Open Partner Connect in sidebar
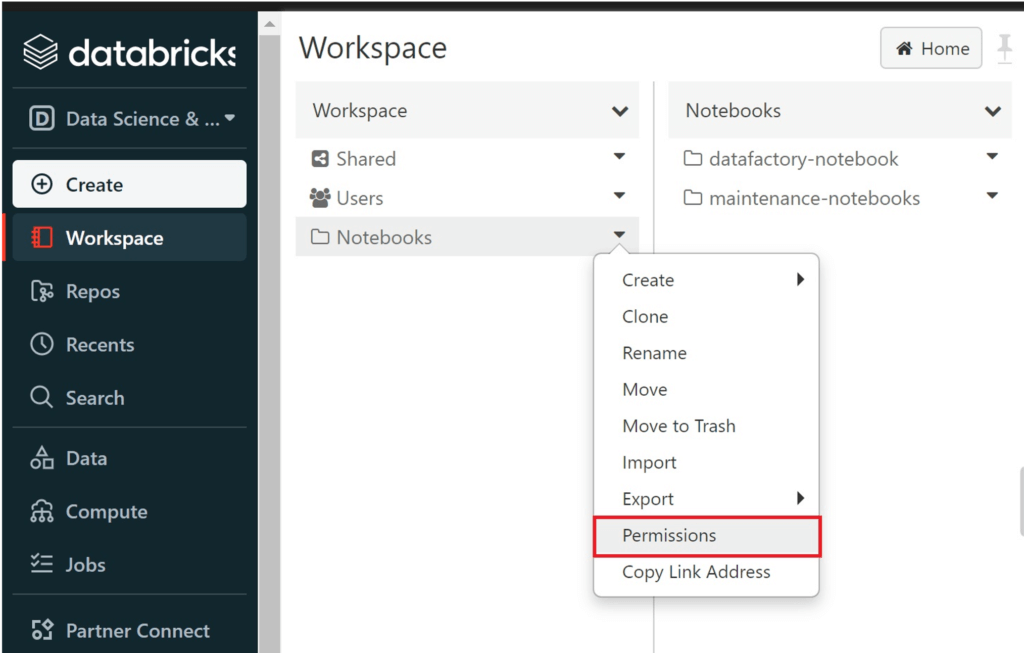This screenshot has width=1024, height=653. pyautogui.click(x=137, y=631)
